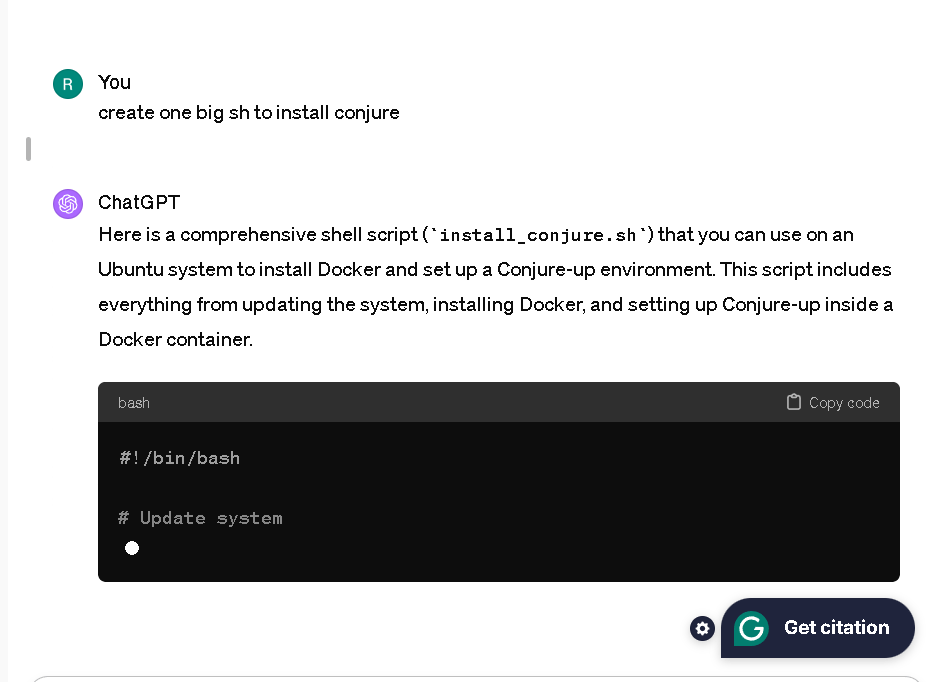Click the purple ChatGPT logo avatar
The height and width of the screenshot is (682, 941).
(68, 204)
